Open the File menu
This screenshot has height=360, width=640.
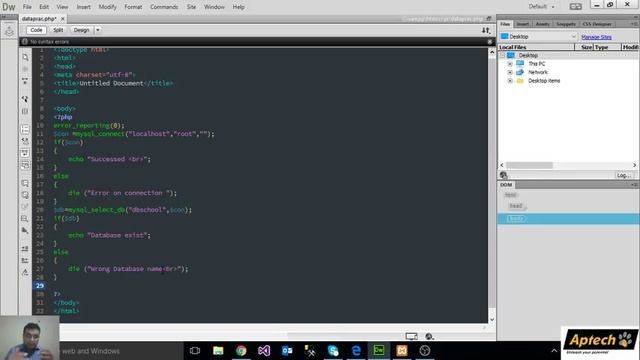point(27,7)
